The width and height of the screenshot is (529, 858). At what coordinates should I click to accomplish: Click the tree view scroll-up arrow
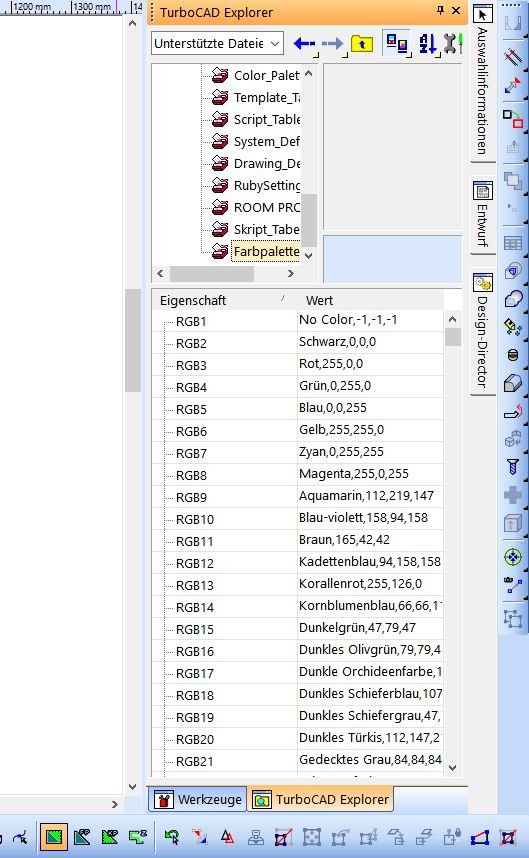[x=309, y=73]
